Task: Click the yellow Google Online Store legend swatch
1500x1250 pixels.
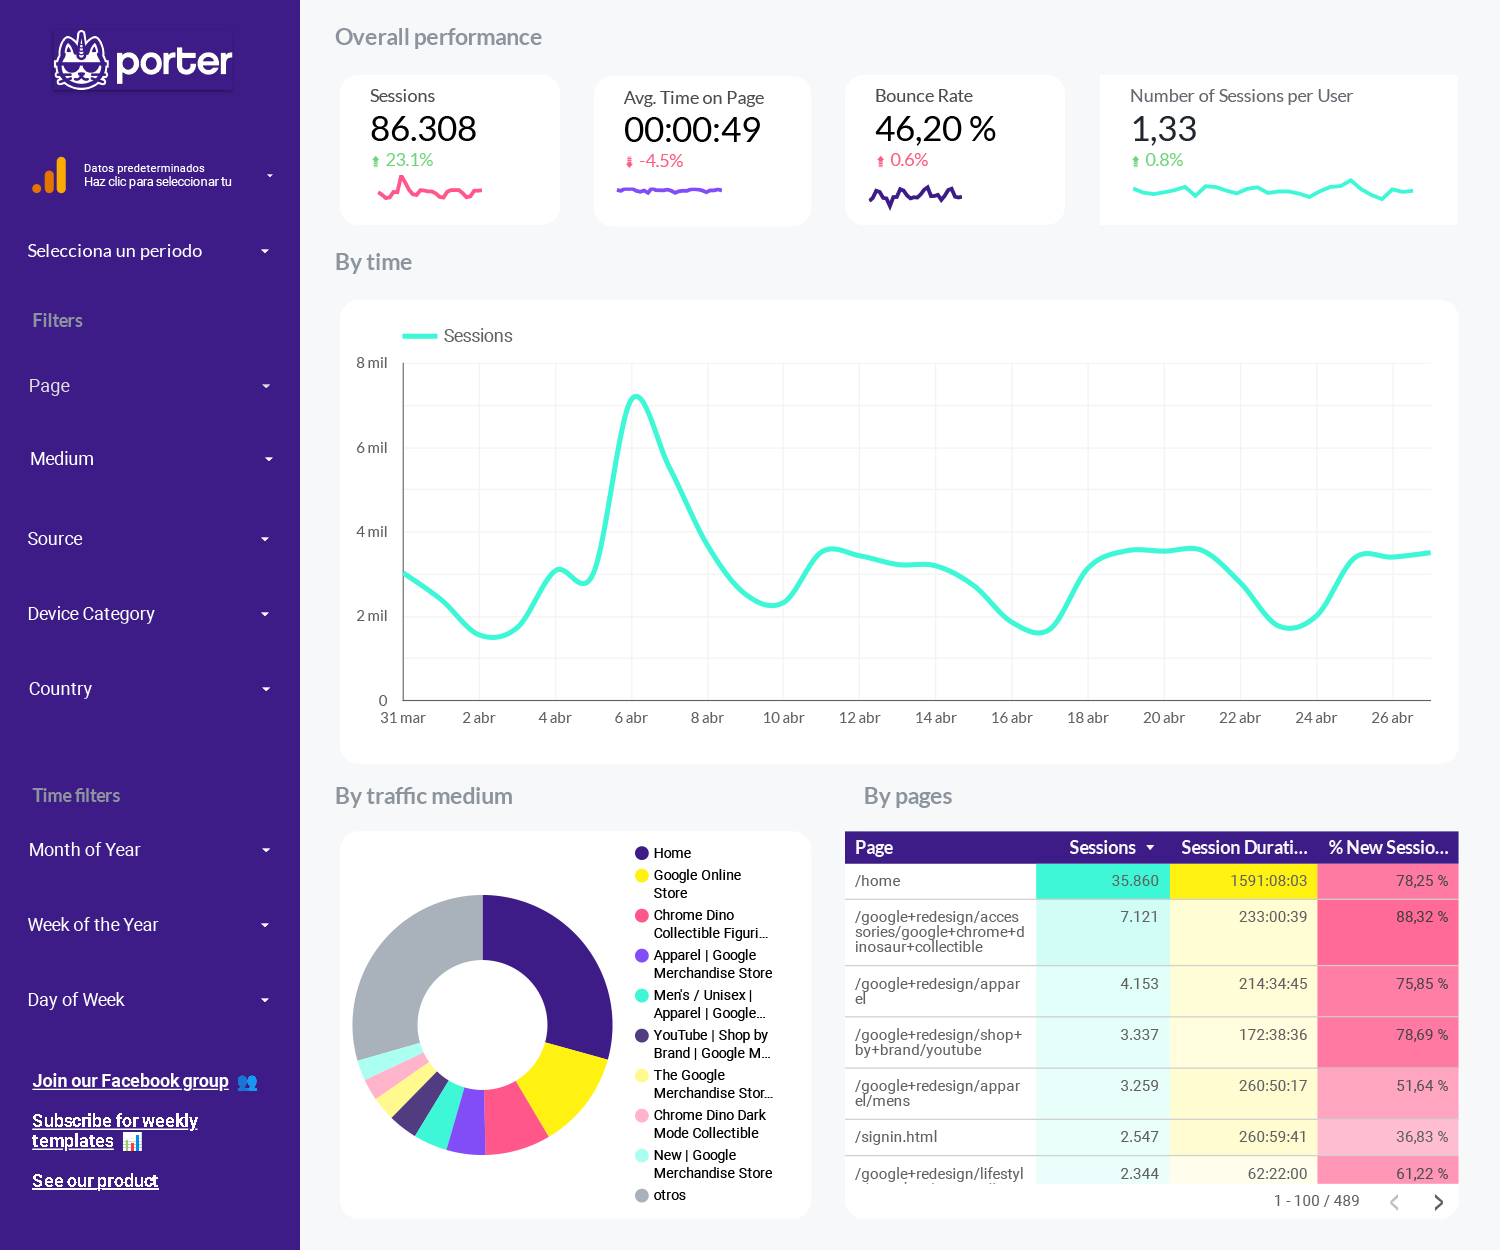Action: 641,875
